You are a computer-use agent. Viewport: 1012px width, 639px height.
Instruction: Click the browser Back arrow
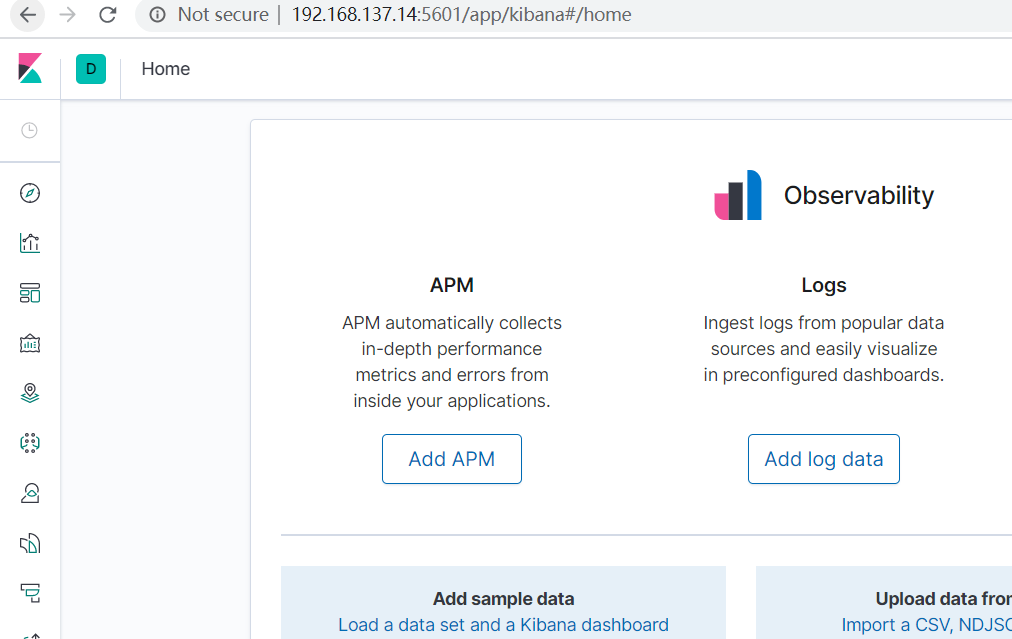(x=28, y=15)
